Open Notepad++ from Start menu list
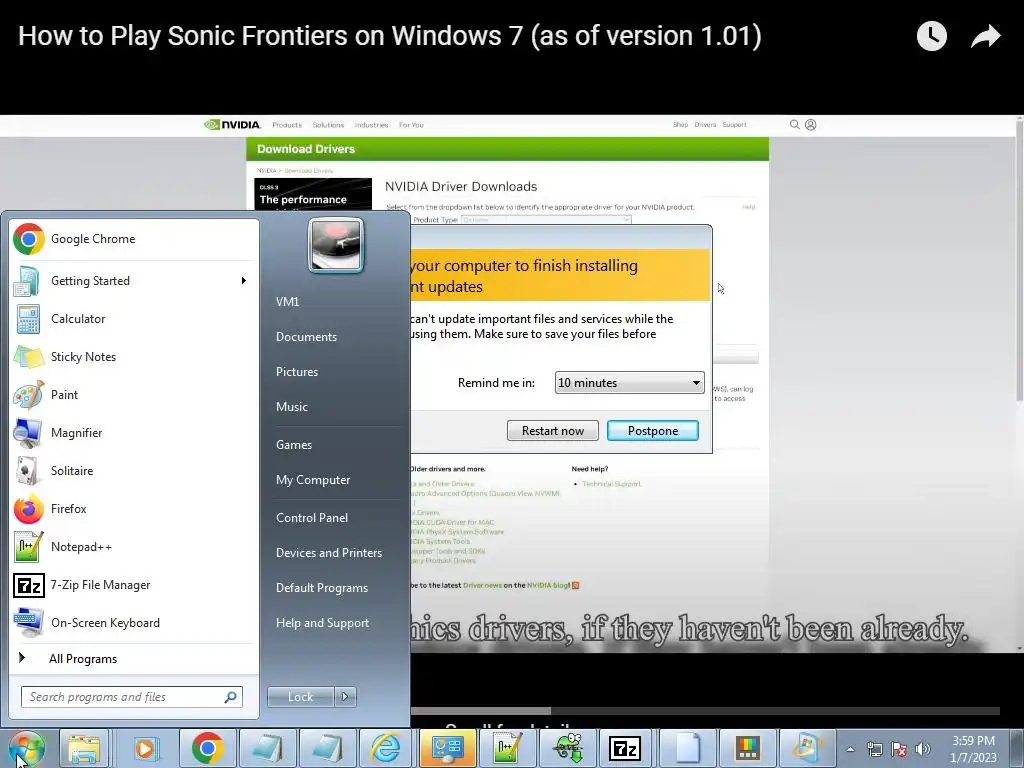The image size is (1024, 768). click(134, 547)
